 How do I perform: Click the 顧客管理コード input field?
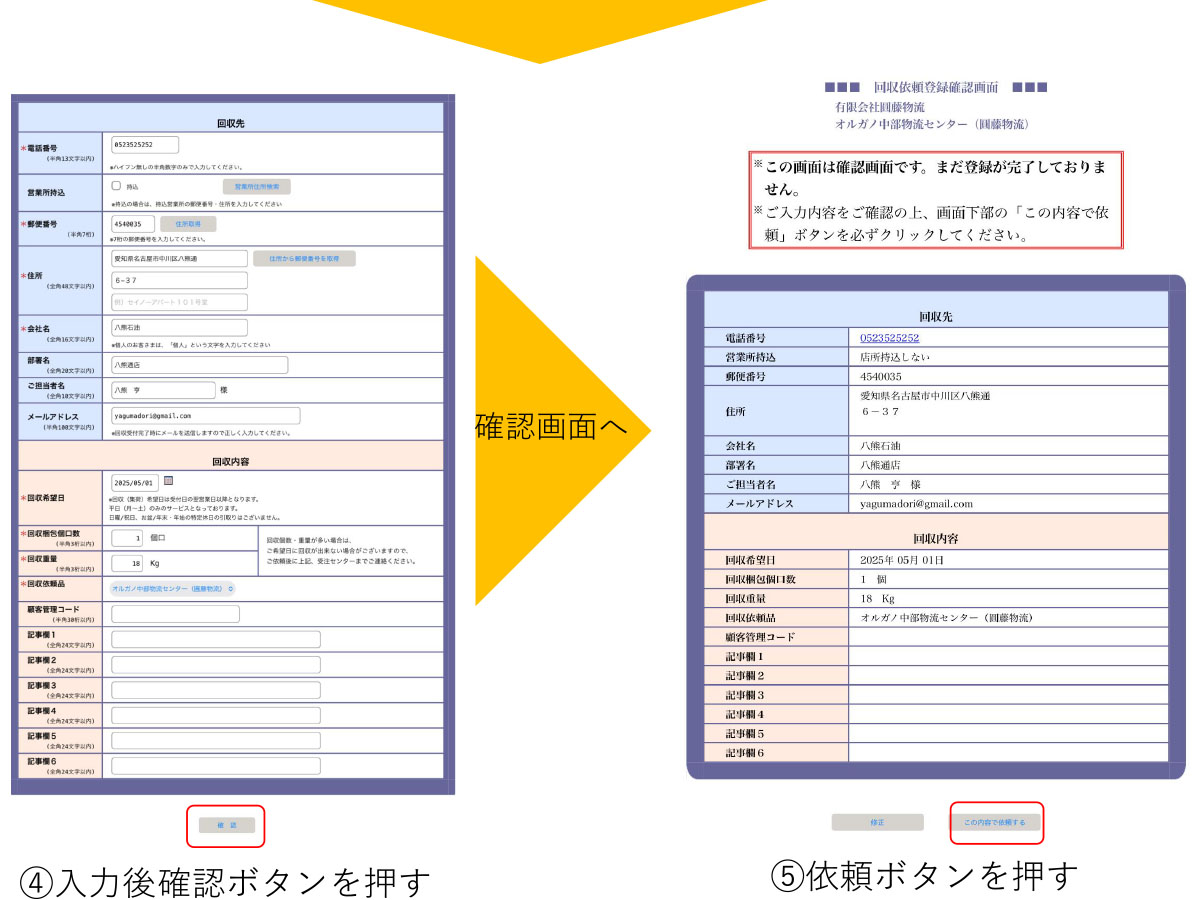point(175,614)
